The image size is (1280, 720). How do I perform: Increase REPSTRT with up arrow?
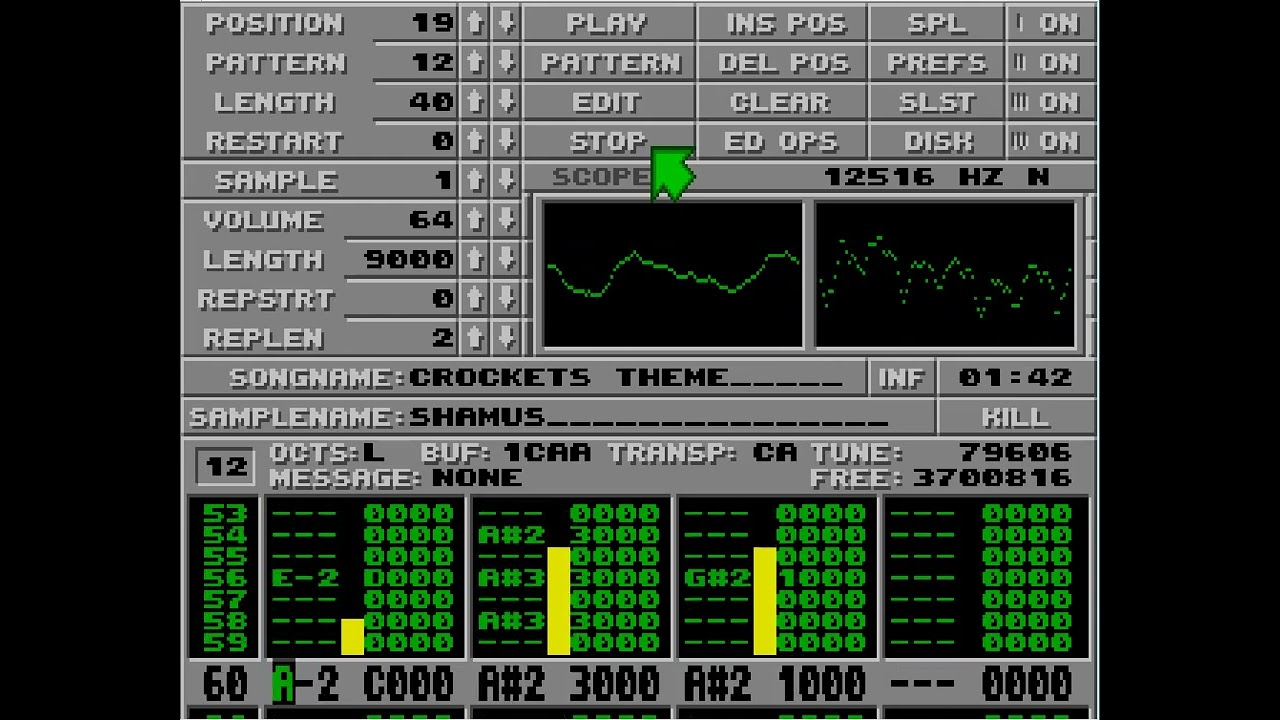coord(475,299)
